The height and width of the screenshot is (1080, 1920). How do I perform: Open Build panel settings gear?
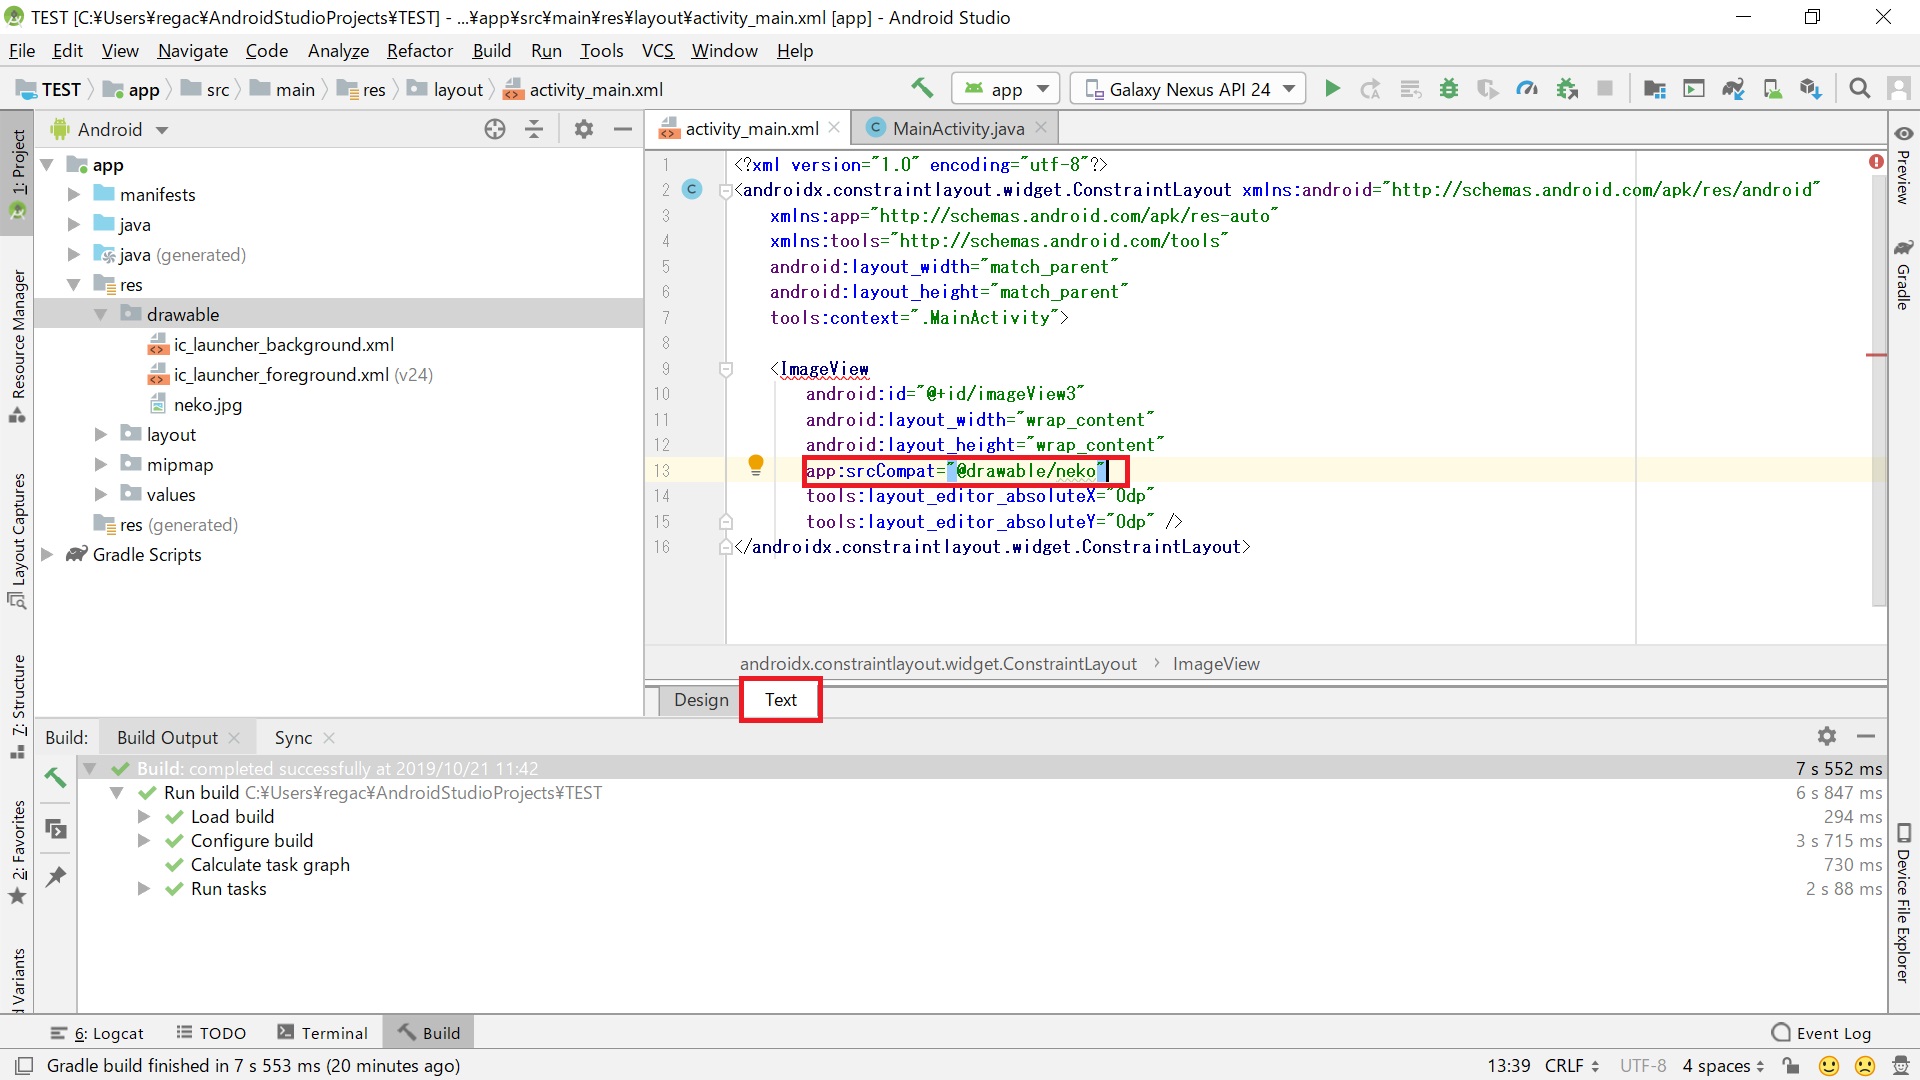(x=1827, y=736)
